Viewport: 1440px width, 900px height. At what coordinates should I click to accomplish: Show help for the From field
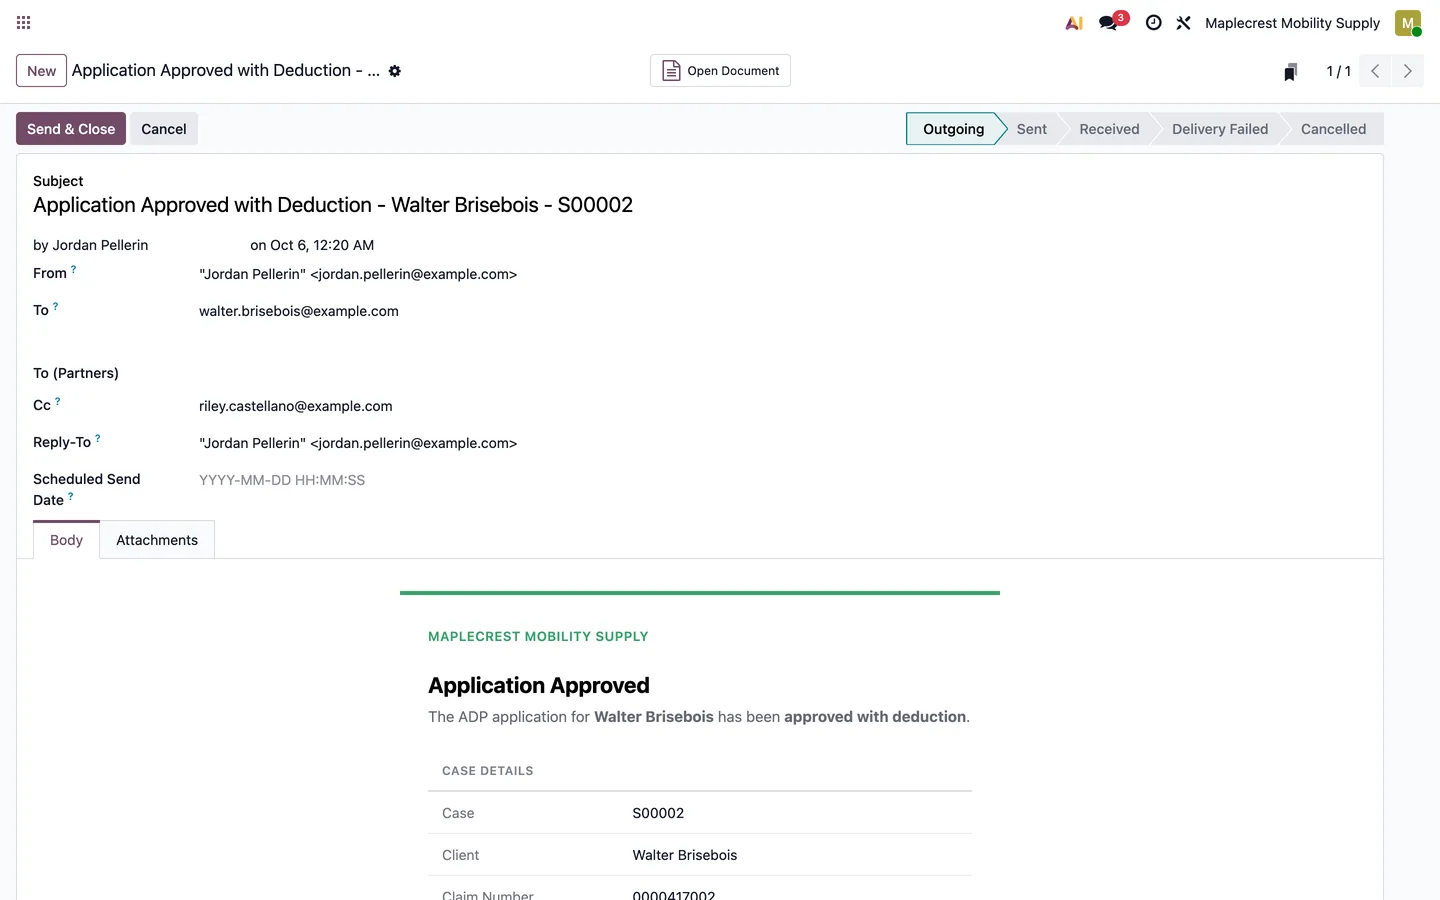73,269
